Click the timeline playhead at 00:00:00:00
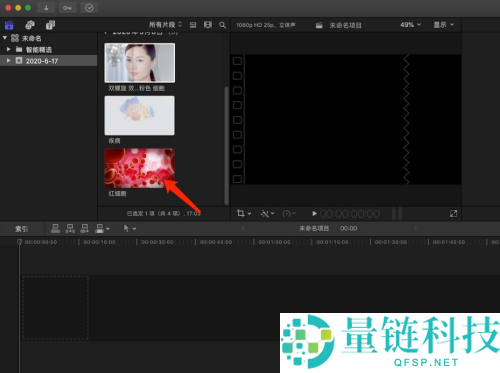The height and width of the screenshot is (373, 500). point(19,242)
